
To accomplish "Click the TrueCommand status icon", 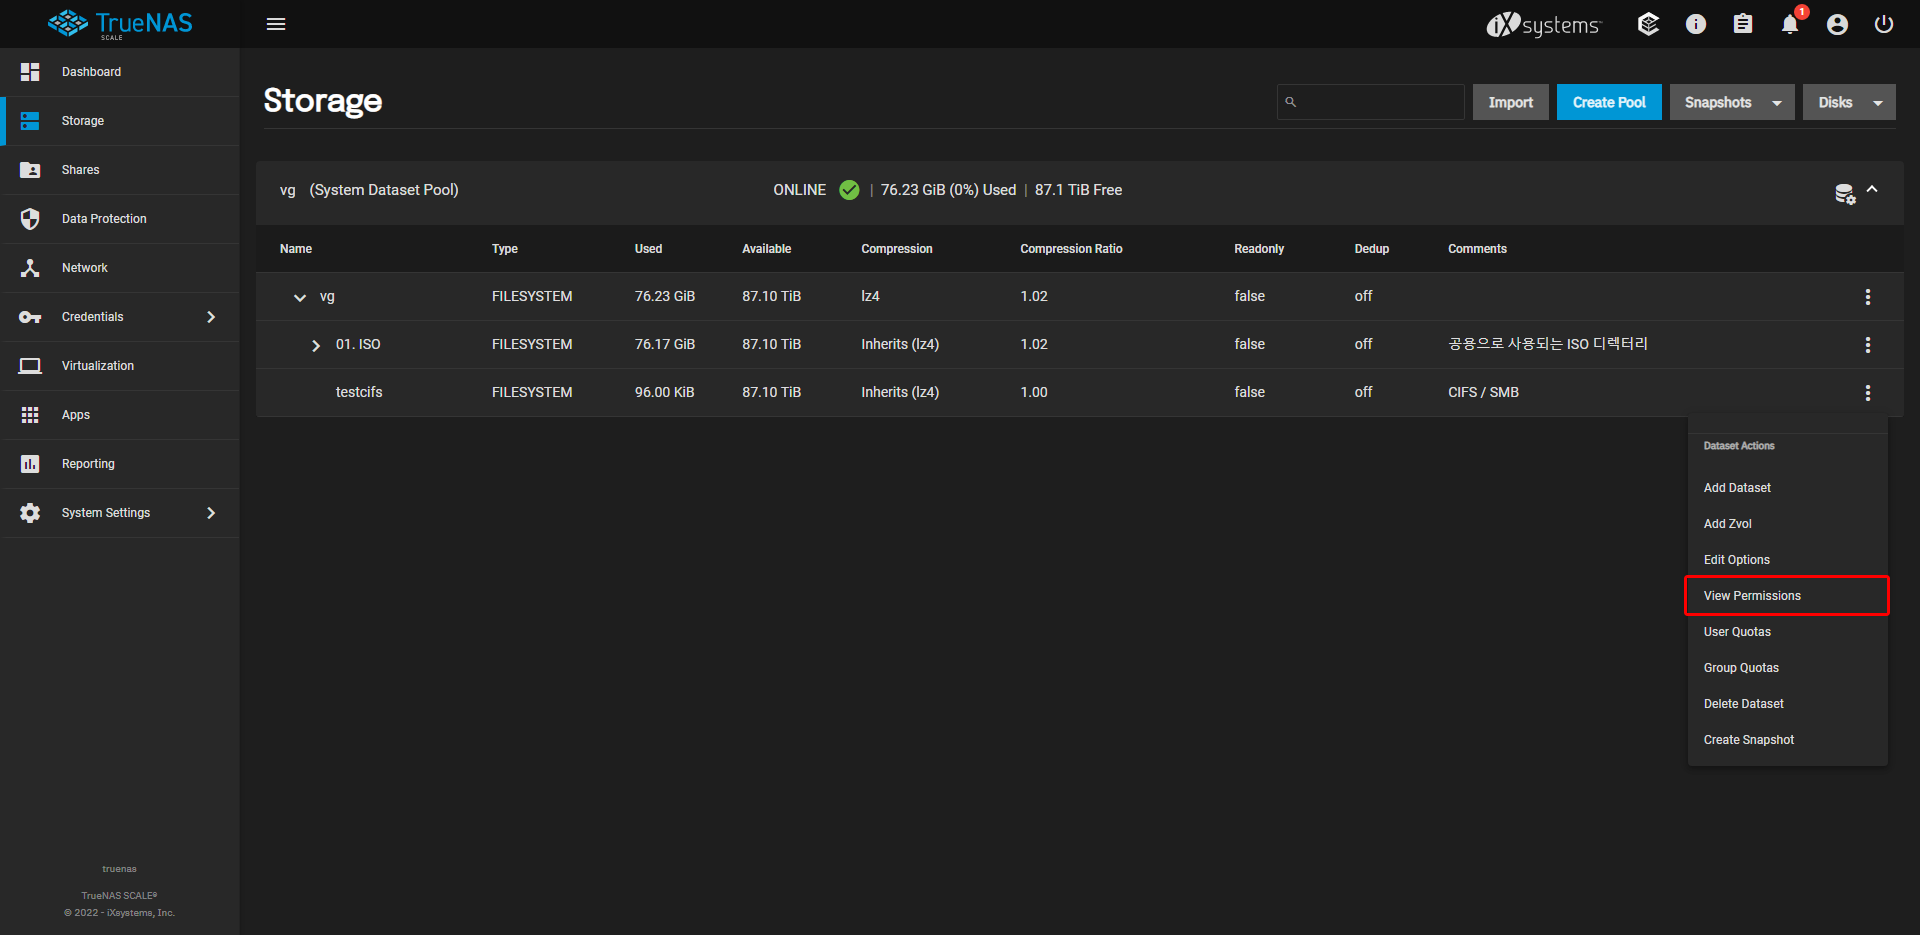I will click(x=1649, y=24).
